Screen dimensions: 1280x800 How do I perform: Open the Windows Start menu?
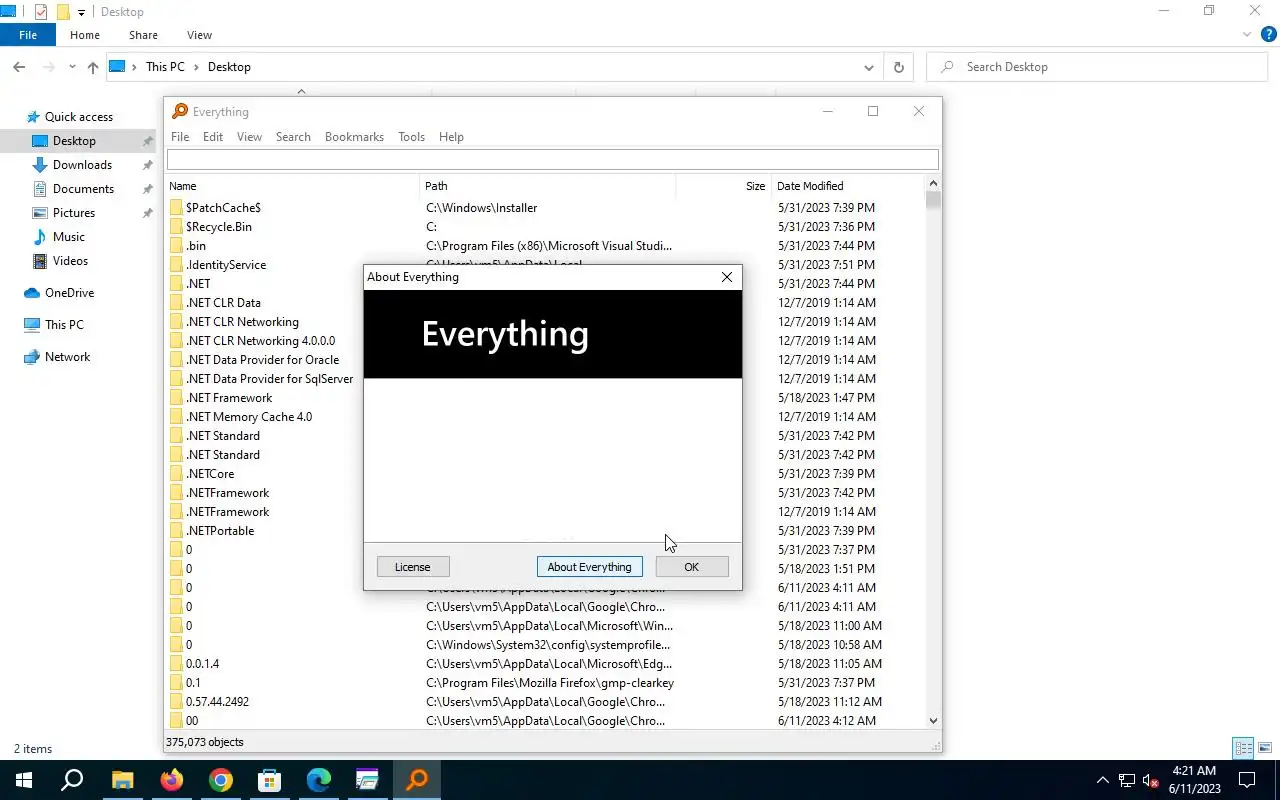24,780
